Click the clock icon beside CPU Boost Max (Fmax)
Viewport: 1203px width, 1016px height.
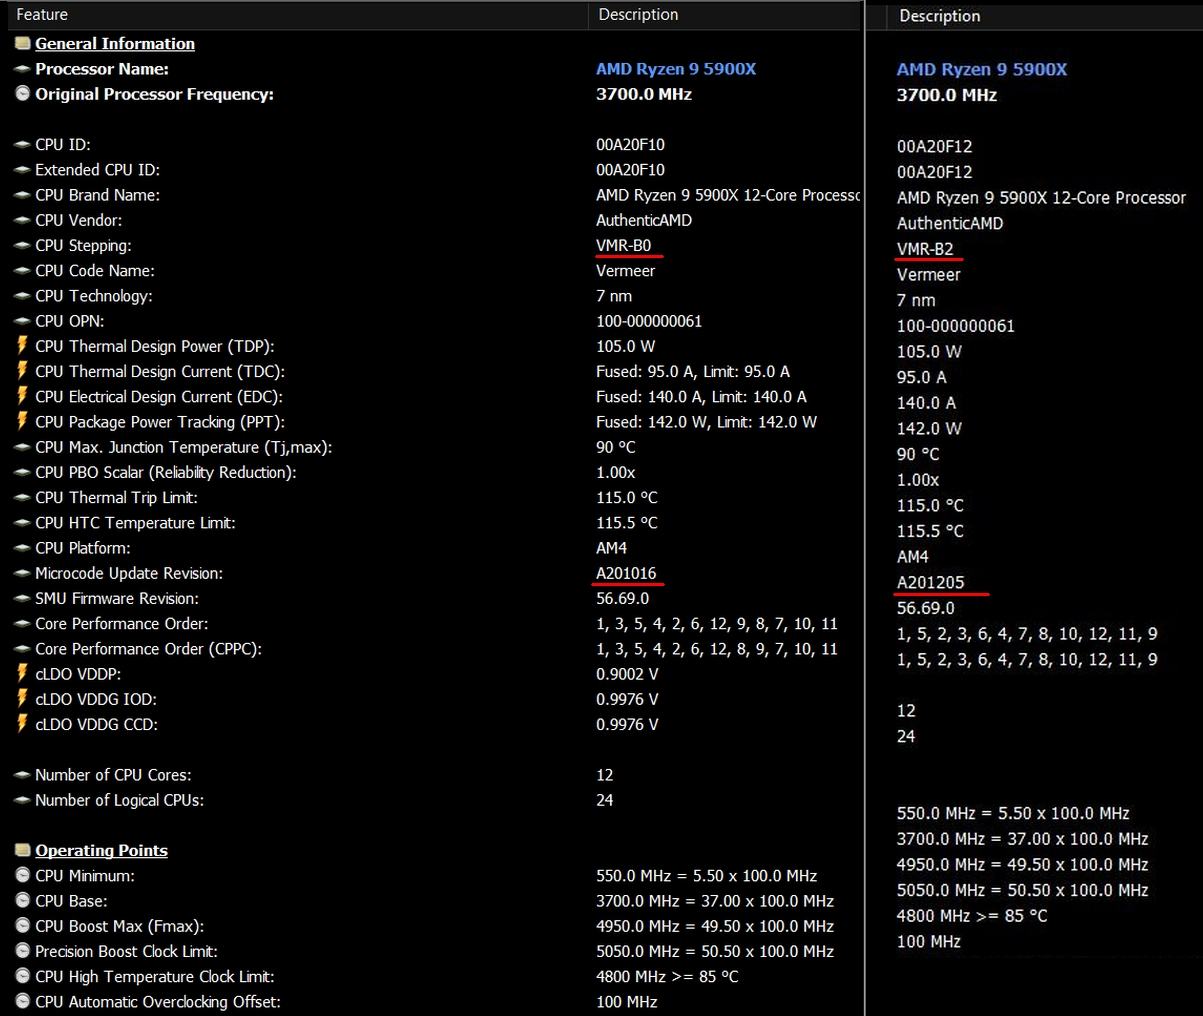pos(22,926)
